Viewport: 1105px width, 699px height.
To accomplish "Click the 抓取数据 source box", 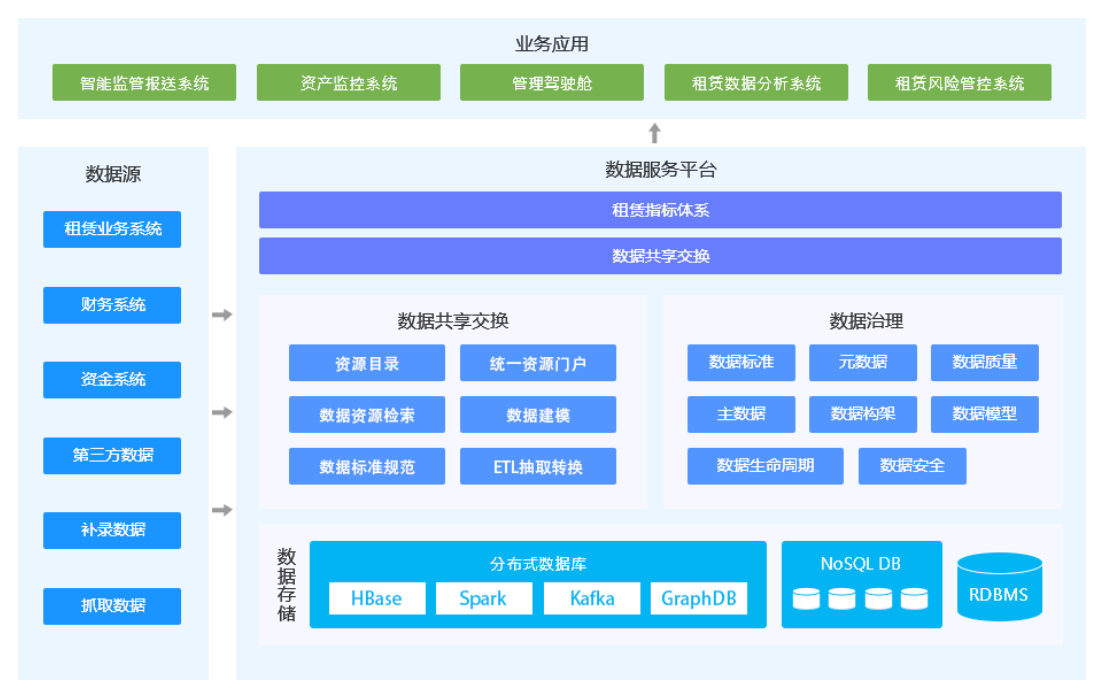I will (112, 606).
